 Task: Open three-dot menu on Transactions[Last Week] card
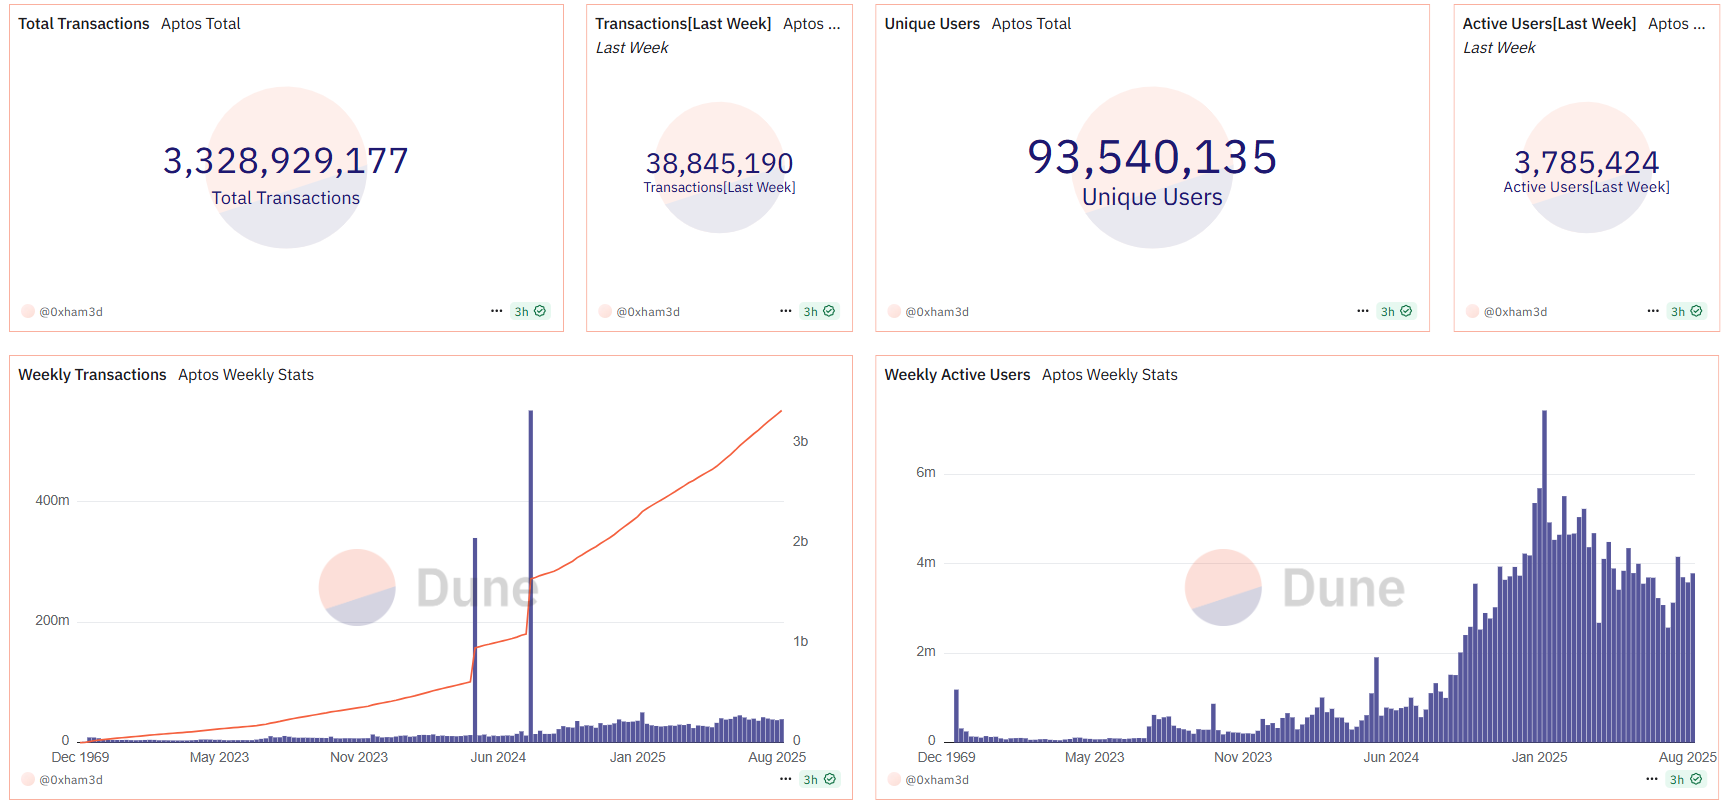click(785, 311)
